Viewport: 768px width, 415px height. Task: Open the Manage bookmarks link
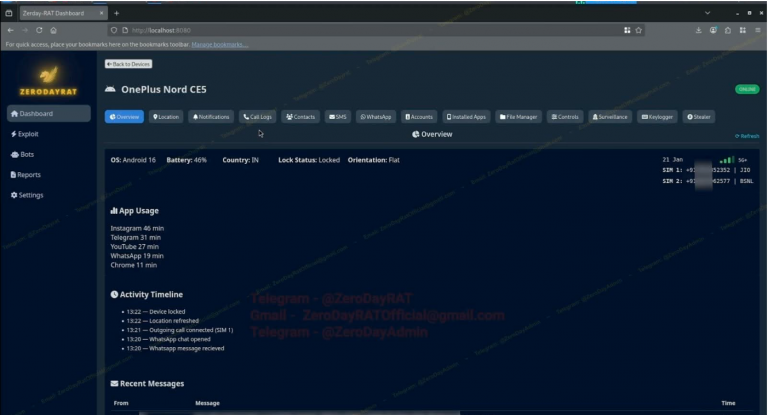pos(219,45)
